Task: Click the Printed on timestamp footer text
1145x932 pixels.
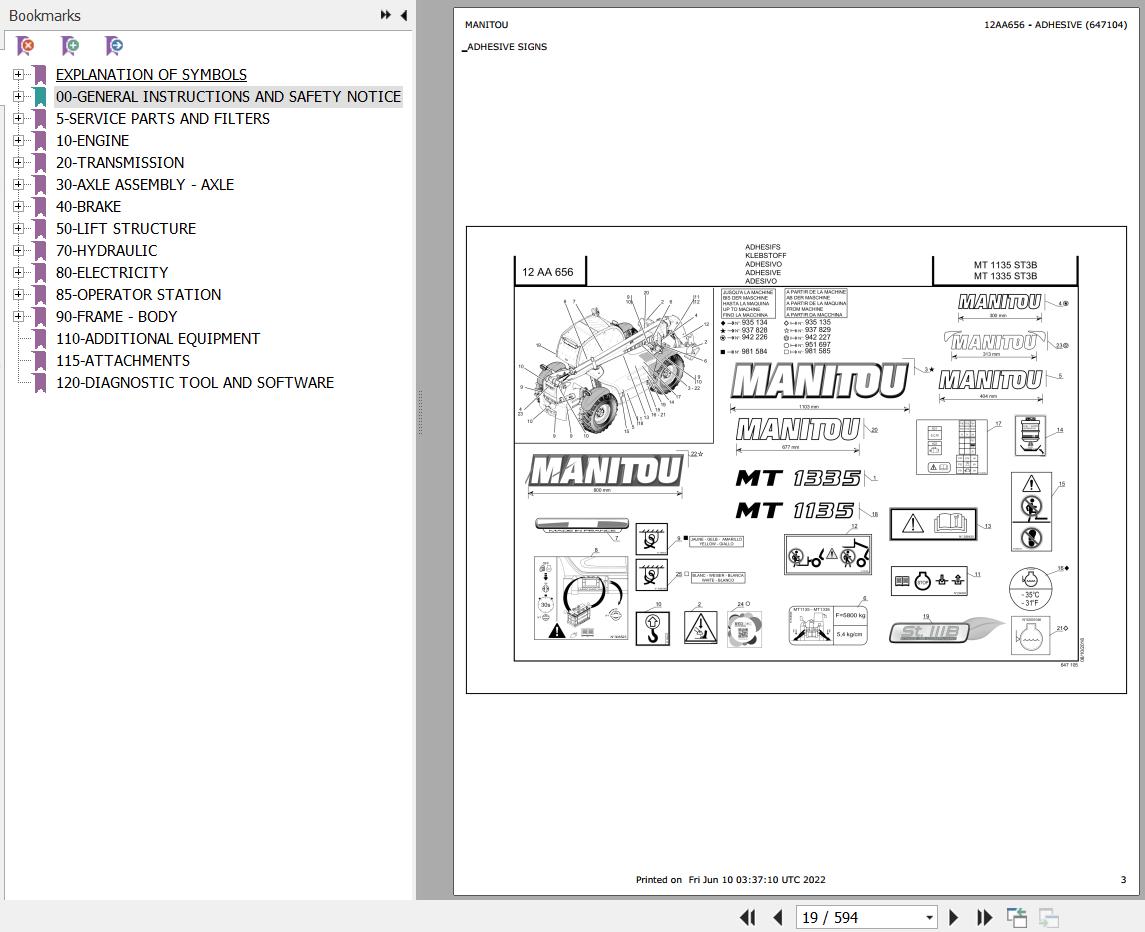Action: (x=730, y=879)
